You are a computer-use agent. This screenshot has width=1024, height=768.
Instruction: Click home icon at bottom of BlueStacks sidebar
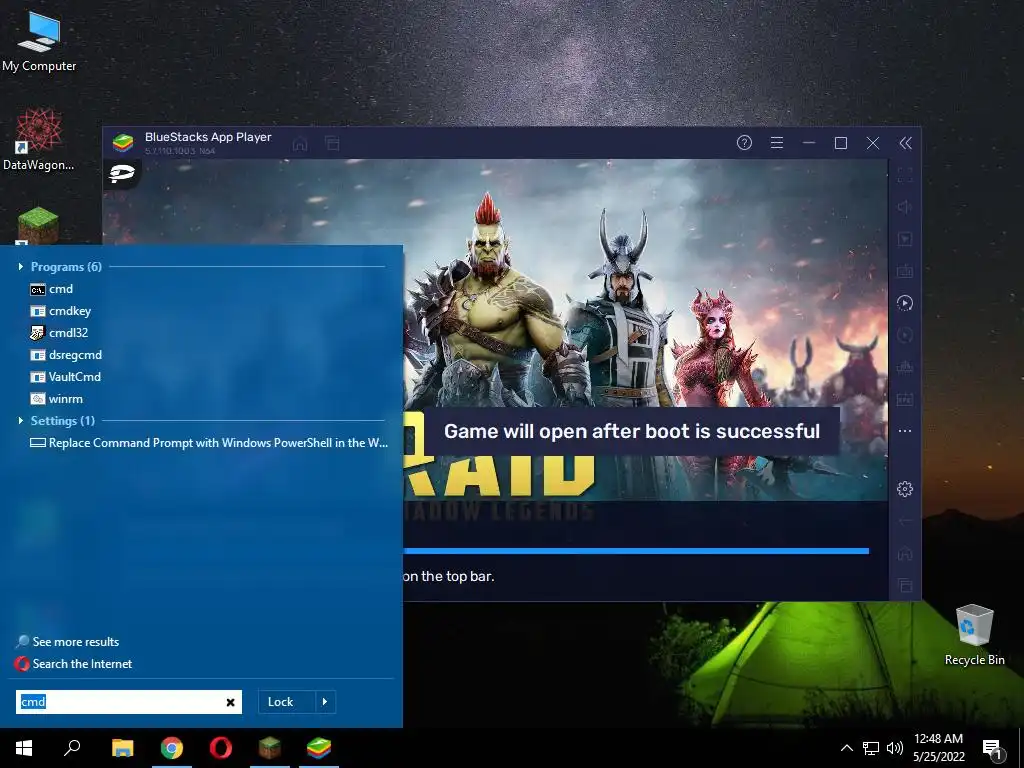pyautogui.click(x=904, y=553)
